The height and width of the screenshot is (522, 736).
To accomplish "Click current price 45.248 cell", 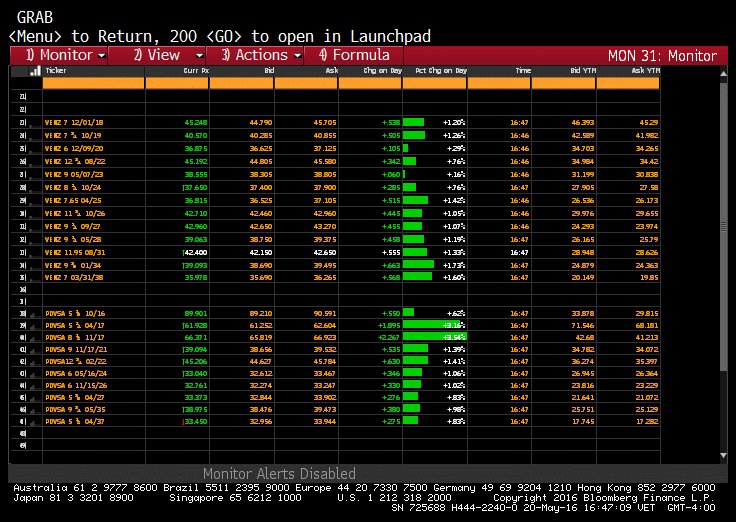I will pos(196,123).
